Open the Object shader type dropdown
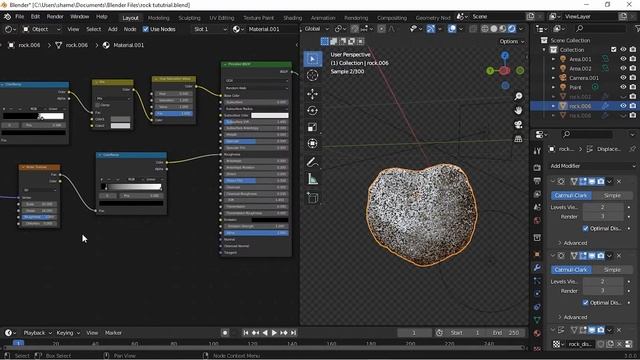The height and width of the screenshot is (360, 640). [x=41, y=29]
